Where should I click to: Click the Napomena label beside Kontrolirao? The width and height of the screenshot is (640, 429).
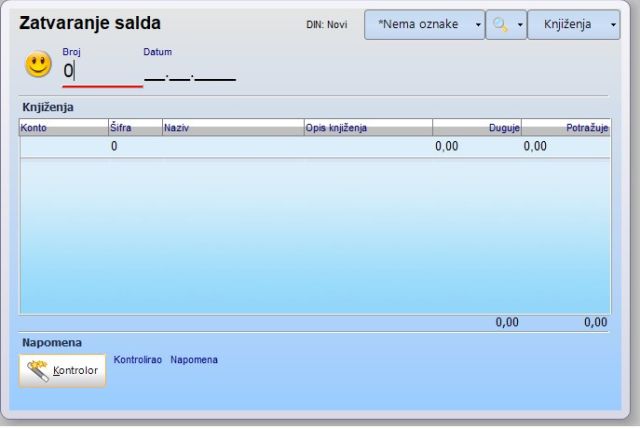tap(194, 360)
